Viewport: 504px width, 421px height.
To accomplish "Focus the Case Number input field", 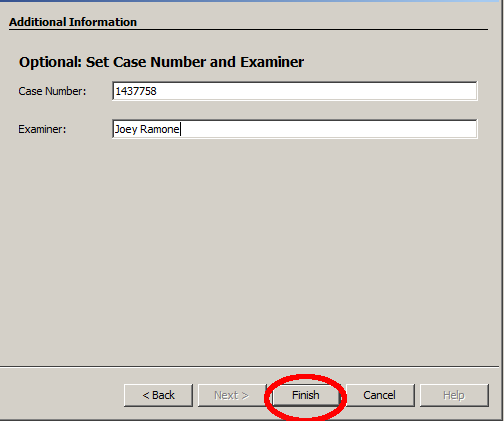I will (x=295, y=91).
